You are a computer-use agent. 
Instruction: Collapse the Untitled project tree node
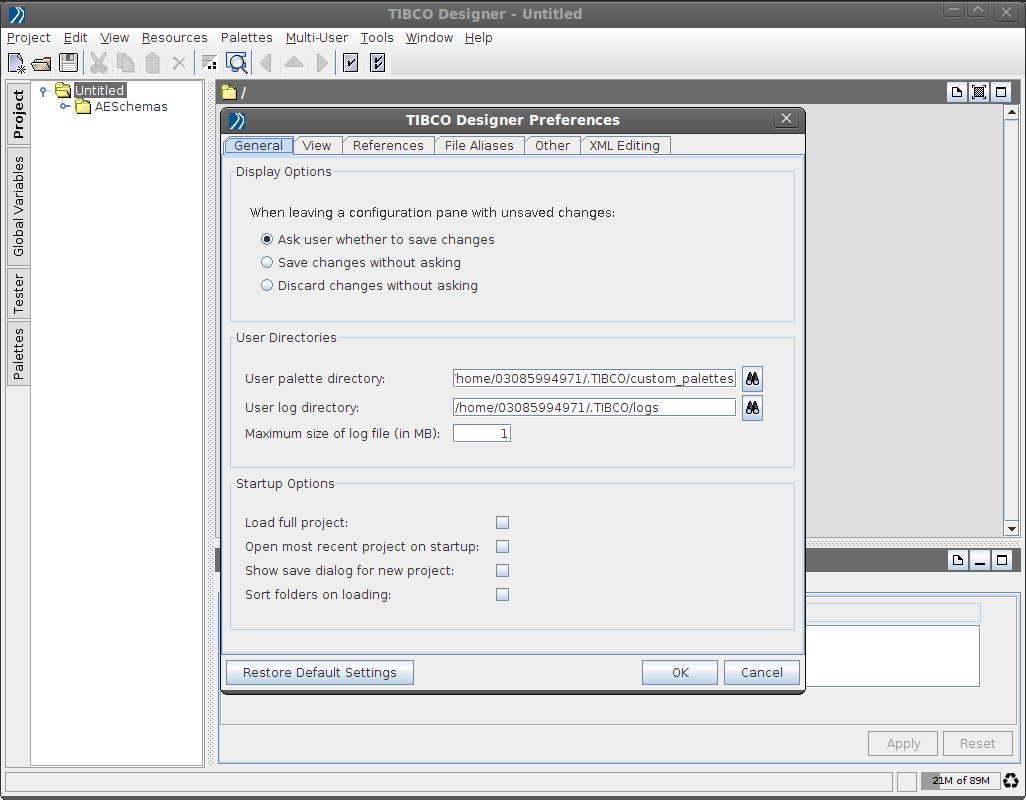(x=43, y=91)
